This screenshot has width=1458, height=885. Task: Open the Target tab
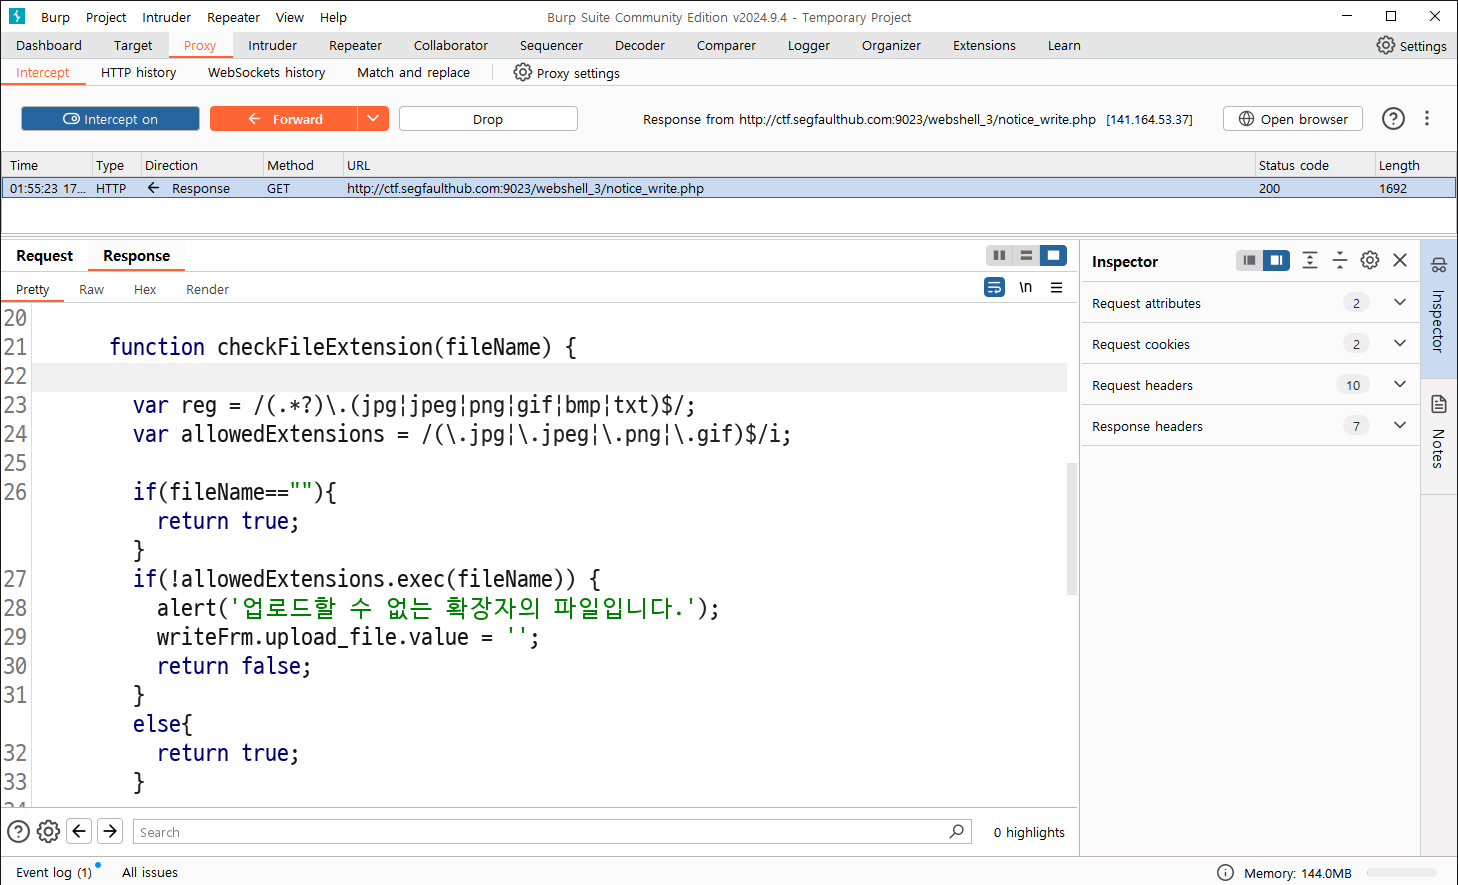tap(133, 45)
